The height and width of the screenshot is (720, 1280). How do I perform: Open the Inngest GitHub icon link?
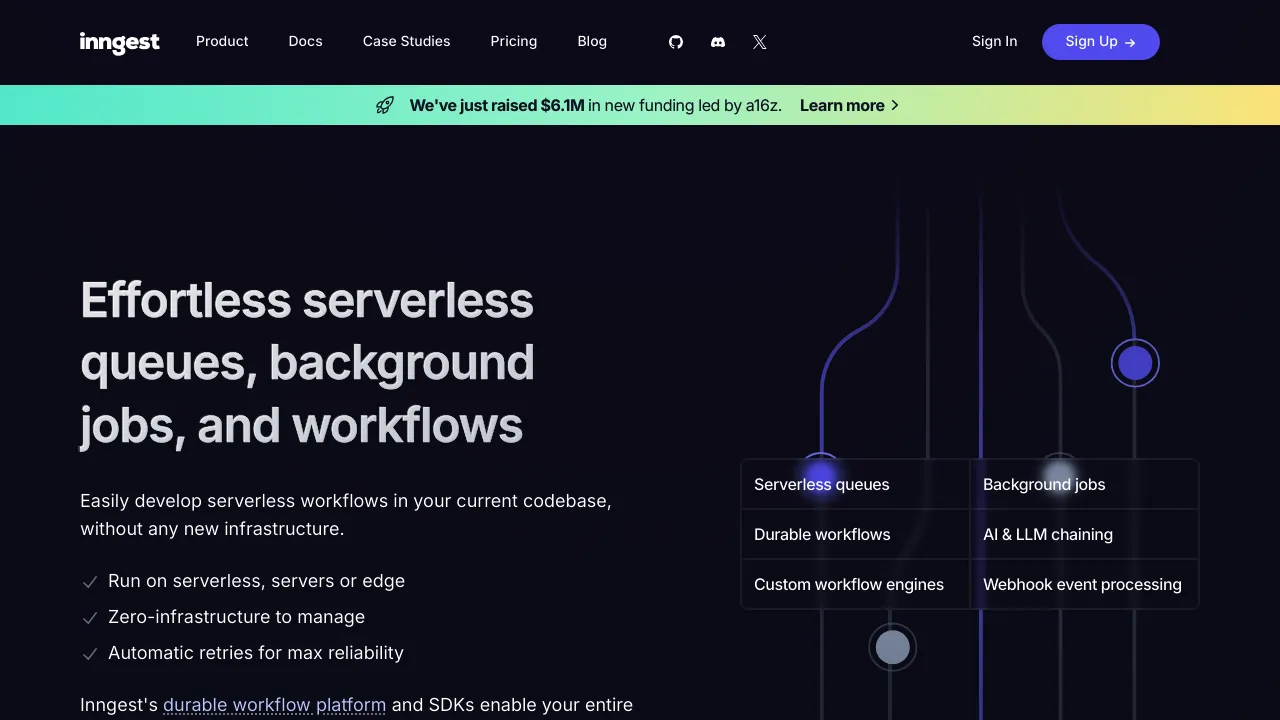pyautogui.click(x=676, y=42)
